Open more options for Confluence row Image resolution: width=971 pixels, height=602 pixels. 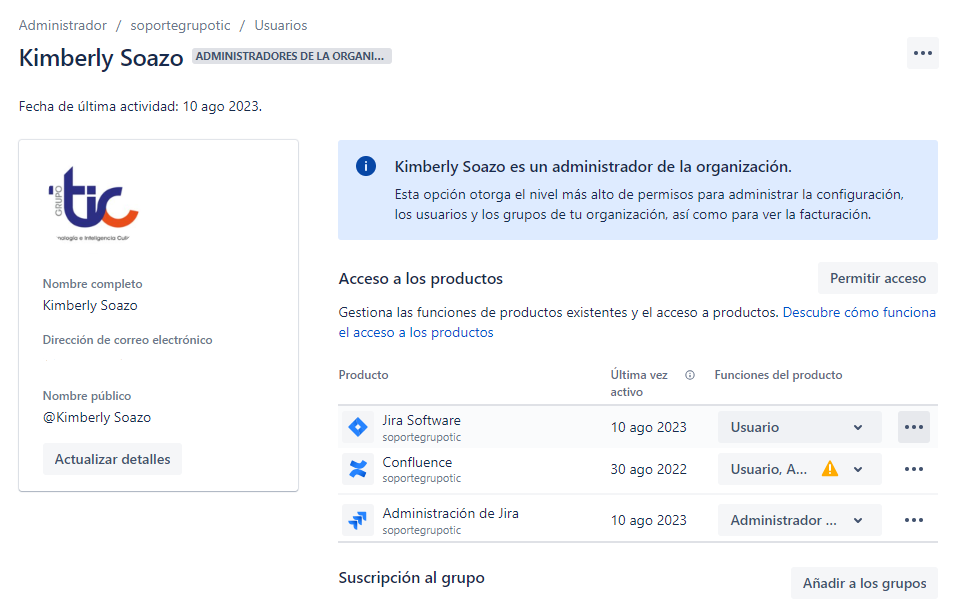pyautogui.click(x=913, y=469)
